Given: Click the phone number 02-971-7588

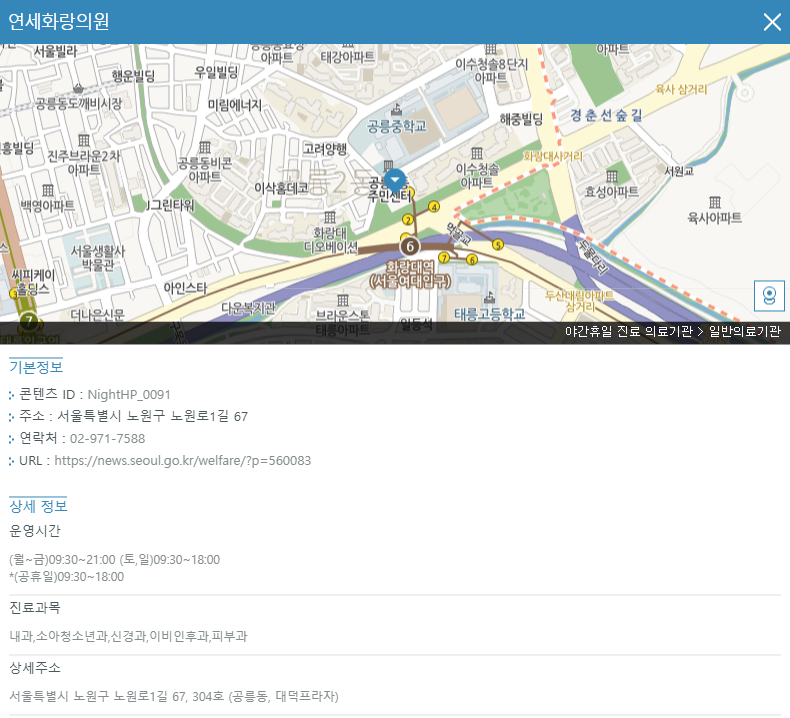Looking at the screenshot, I should pos(107,438).
